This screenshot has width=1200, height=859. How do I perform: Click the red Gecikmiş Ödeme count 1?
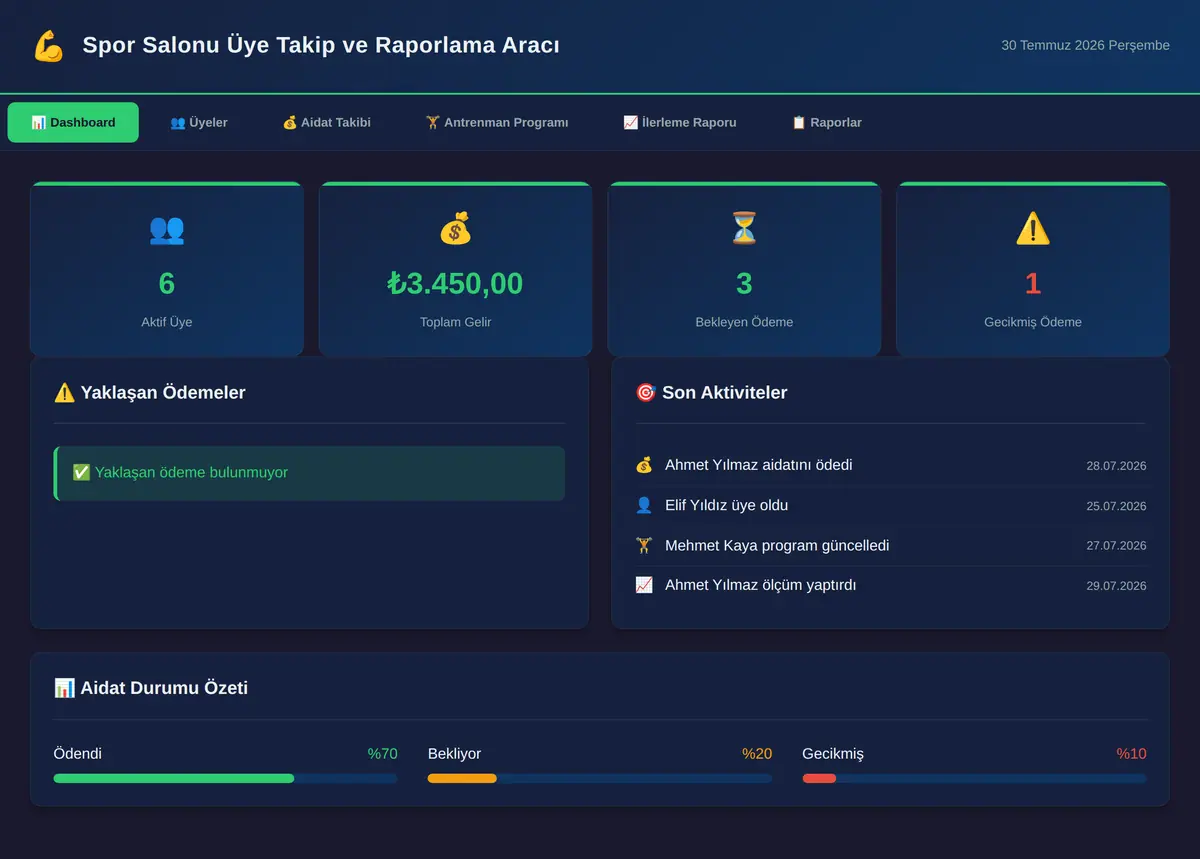1033,284
